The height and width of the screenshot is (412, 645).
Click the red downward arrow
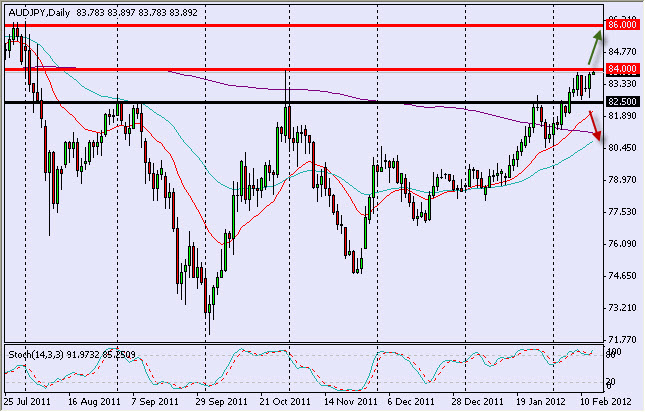[x=594, y=125]
